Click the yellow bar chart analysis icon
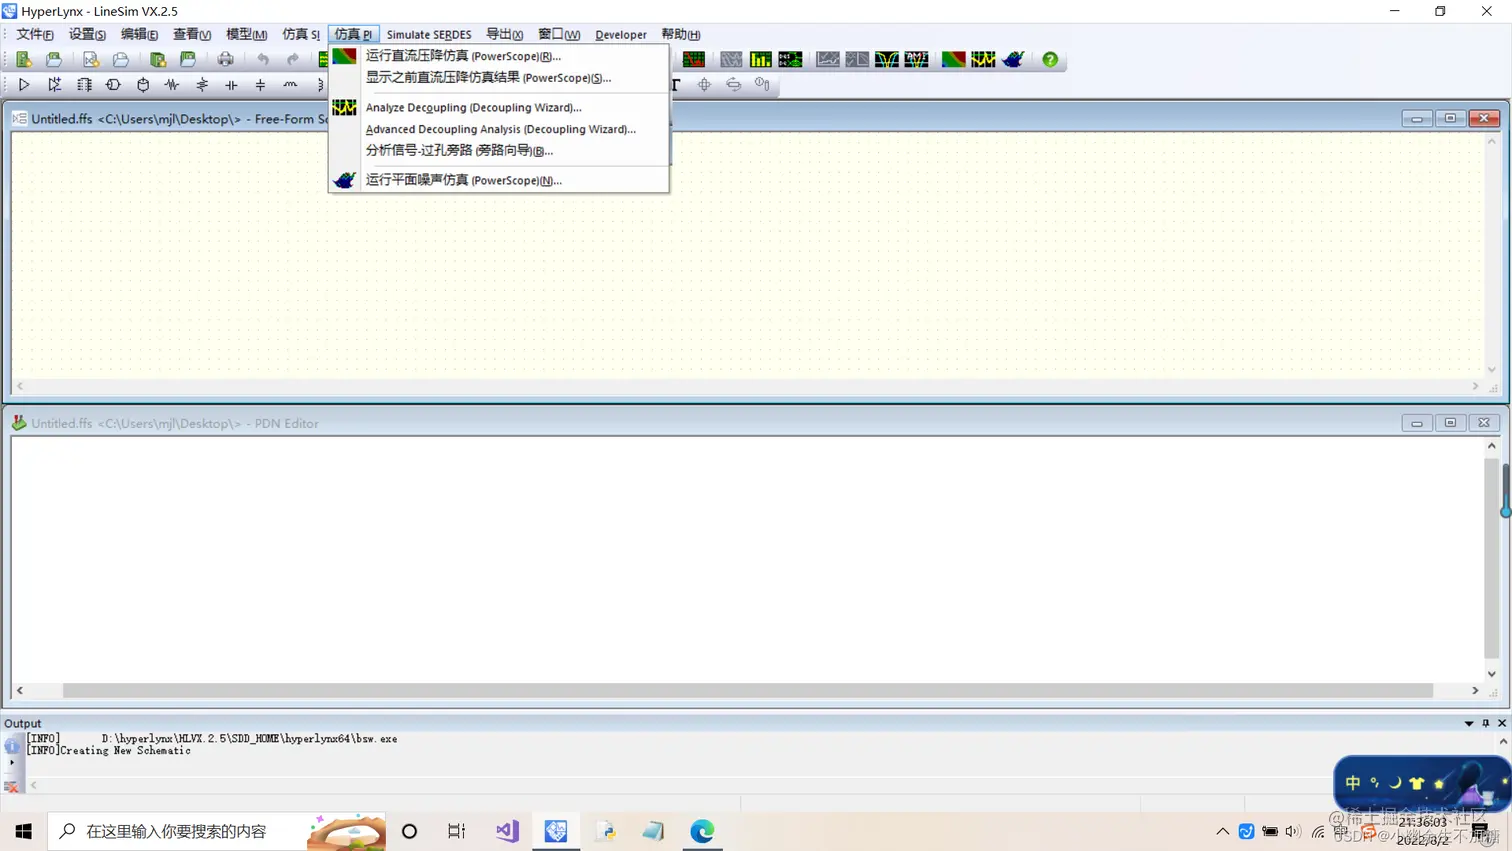This screenshot has height=851, width=1512. (761, 60)
